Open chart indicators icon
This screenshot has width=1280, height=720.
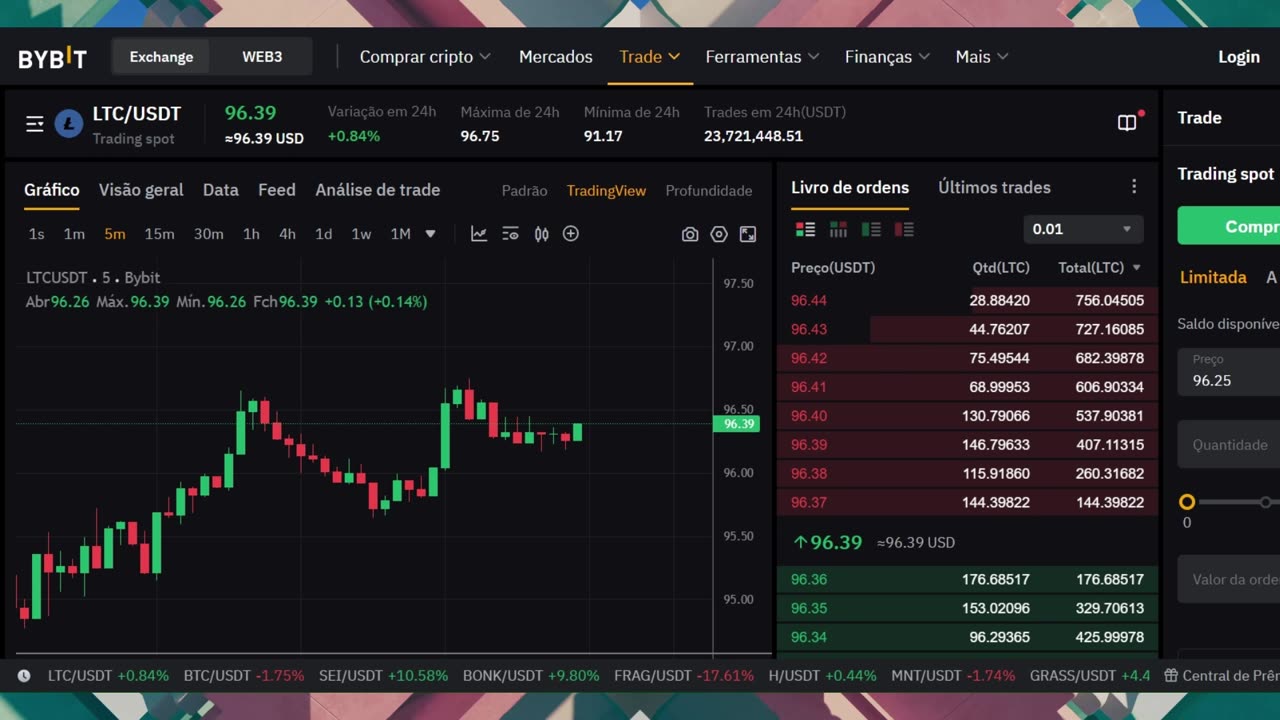pyautogui.click(x=479, y=234)
